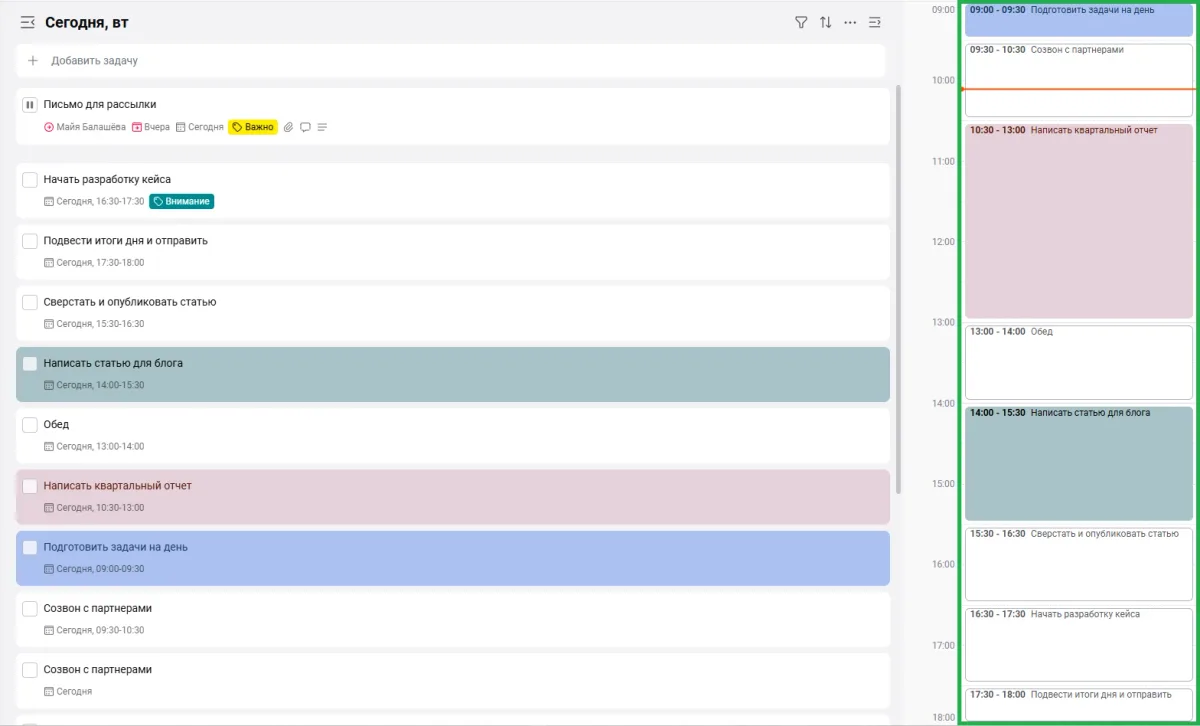Collapse the left sidebar menu icon

pos(28,22)
